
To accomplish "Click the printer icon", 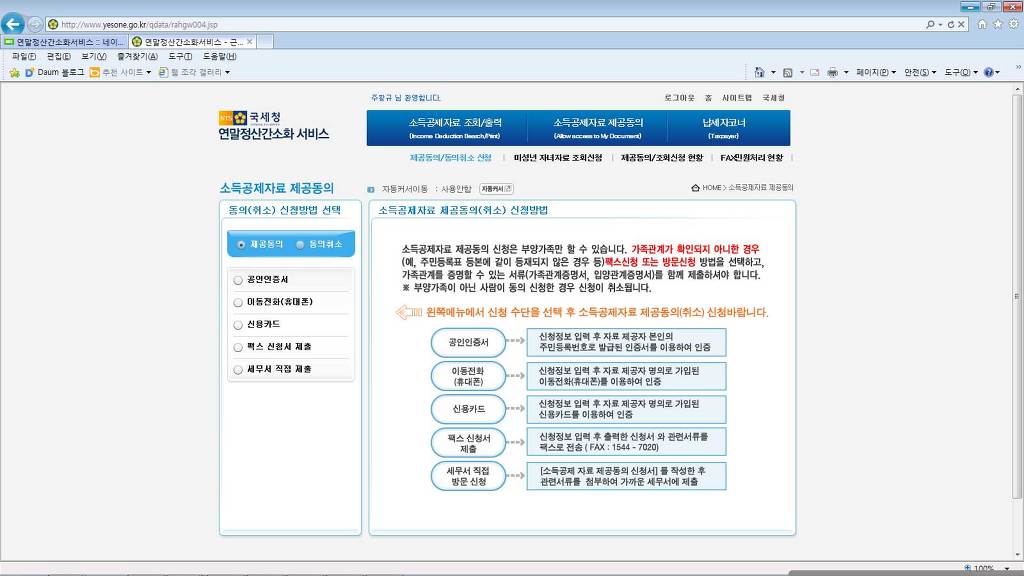I will tap(832, 72).
